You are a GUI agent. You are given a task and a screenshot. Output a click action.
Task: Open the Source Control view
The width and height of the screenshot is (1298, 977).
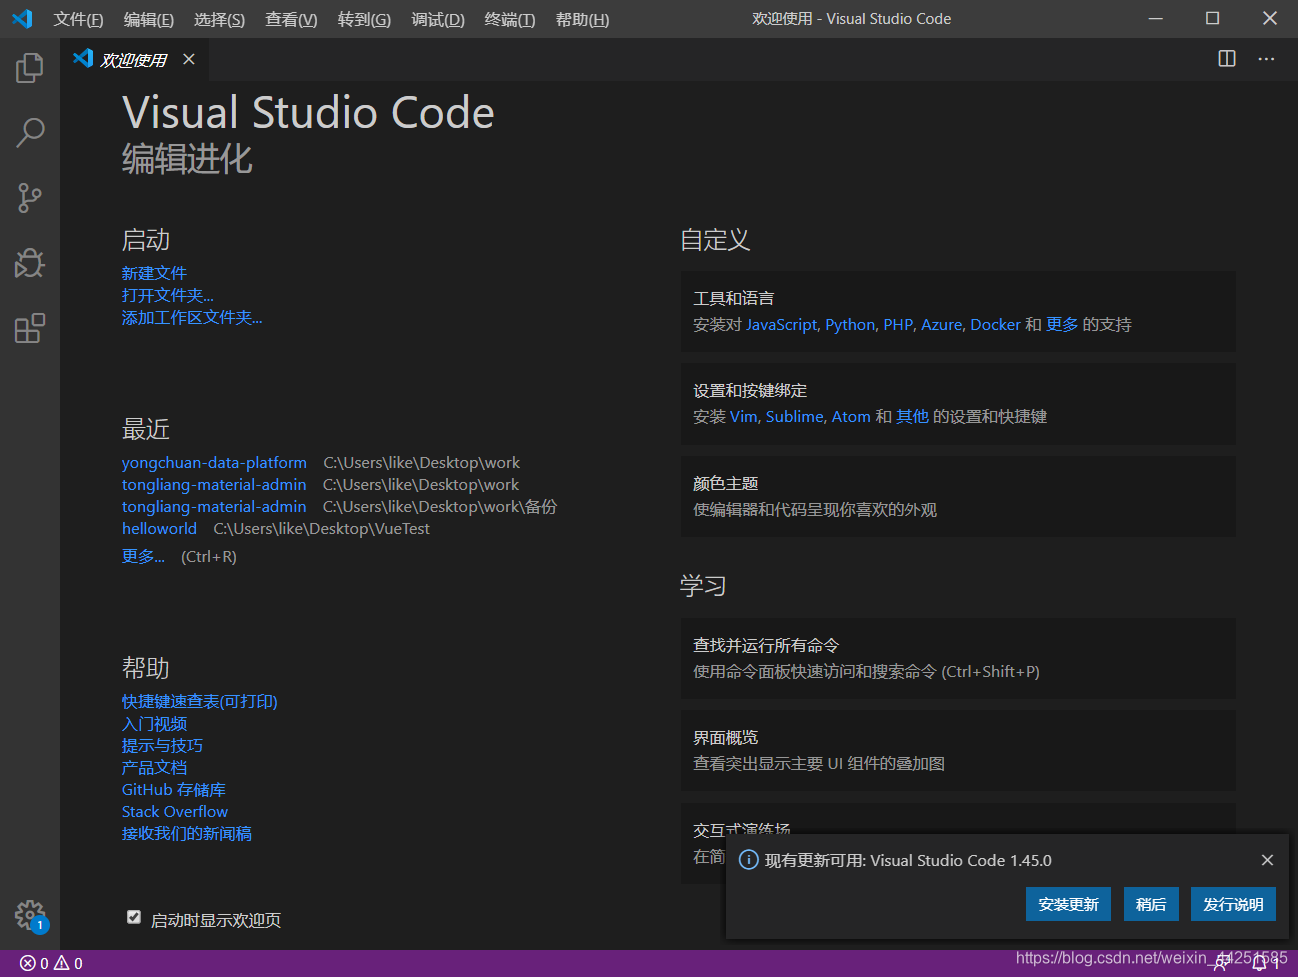[x=30, y=198]
